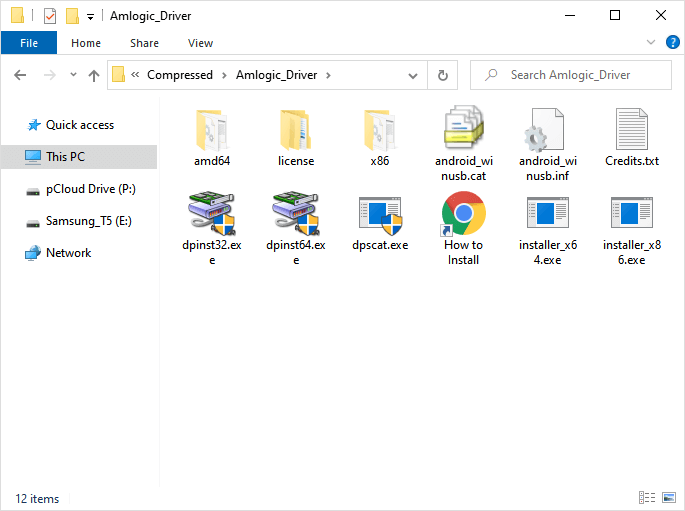
Task: Expand address bar history dropdown
Action: pos(412,76)
